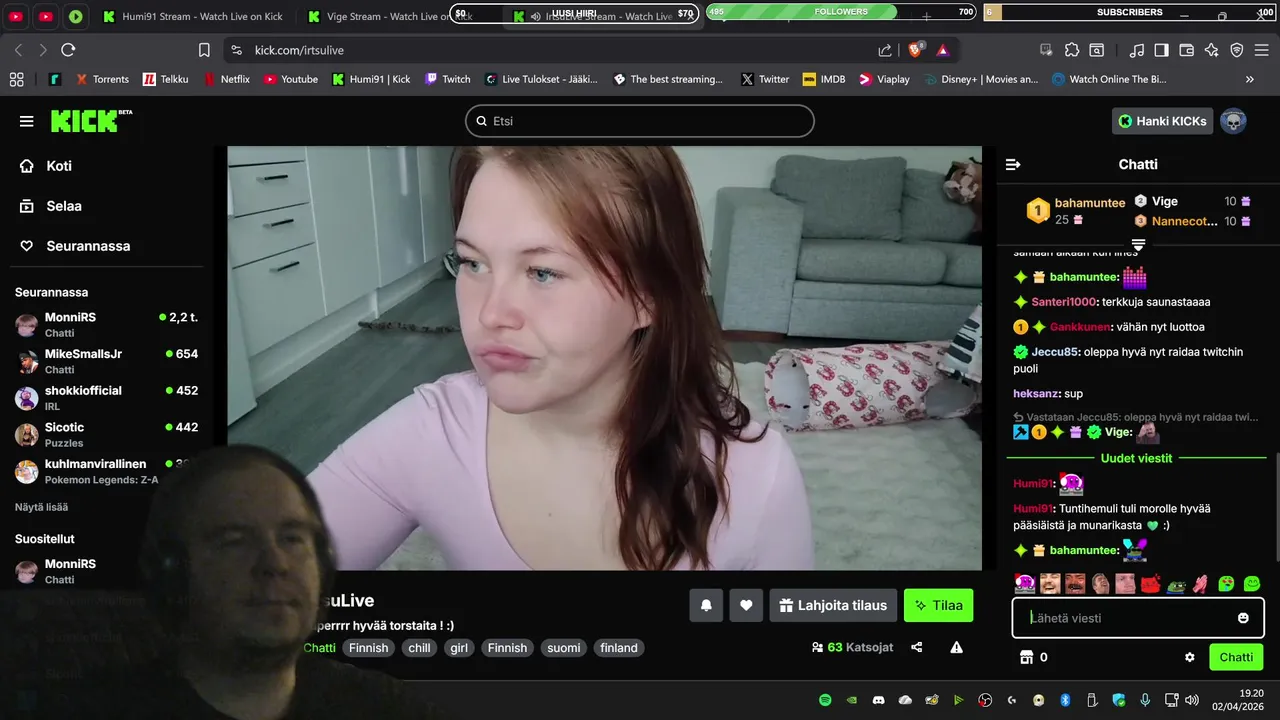Click the green Chatti send button
Screen dimensions: 1280x720
[1236, 657]
